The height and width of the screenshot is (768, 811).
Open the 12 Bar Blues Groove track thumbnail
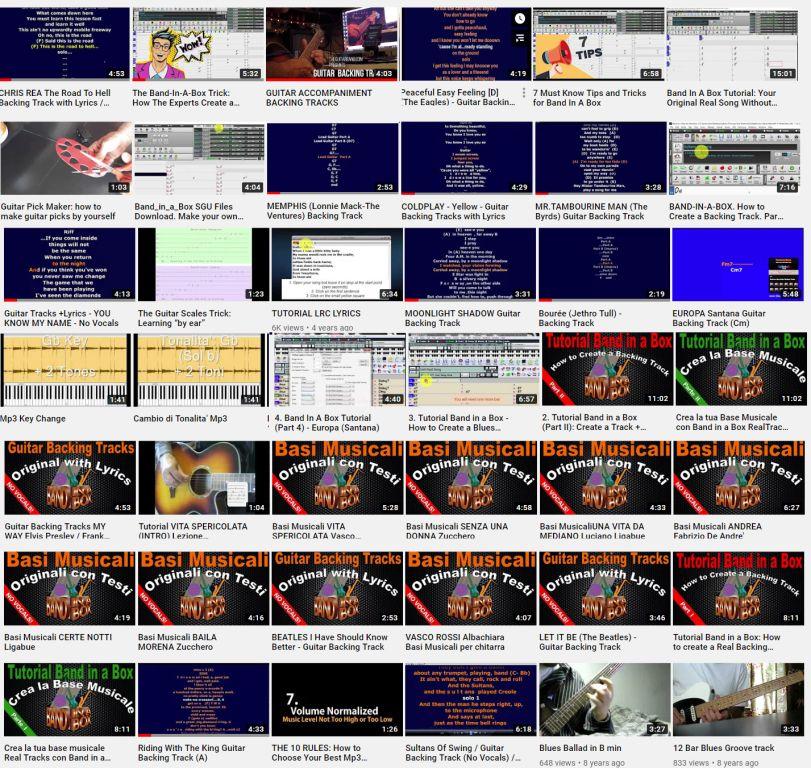coord(739,700)
